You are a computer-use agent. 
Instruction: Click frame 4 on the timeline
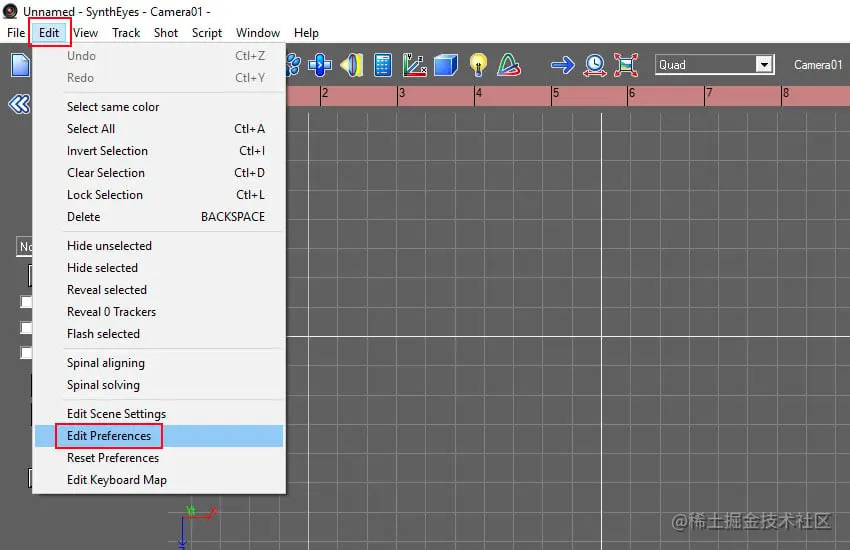479,93
